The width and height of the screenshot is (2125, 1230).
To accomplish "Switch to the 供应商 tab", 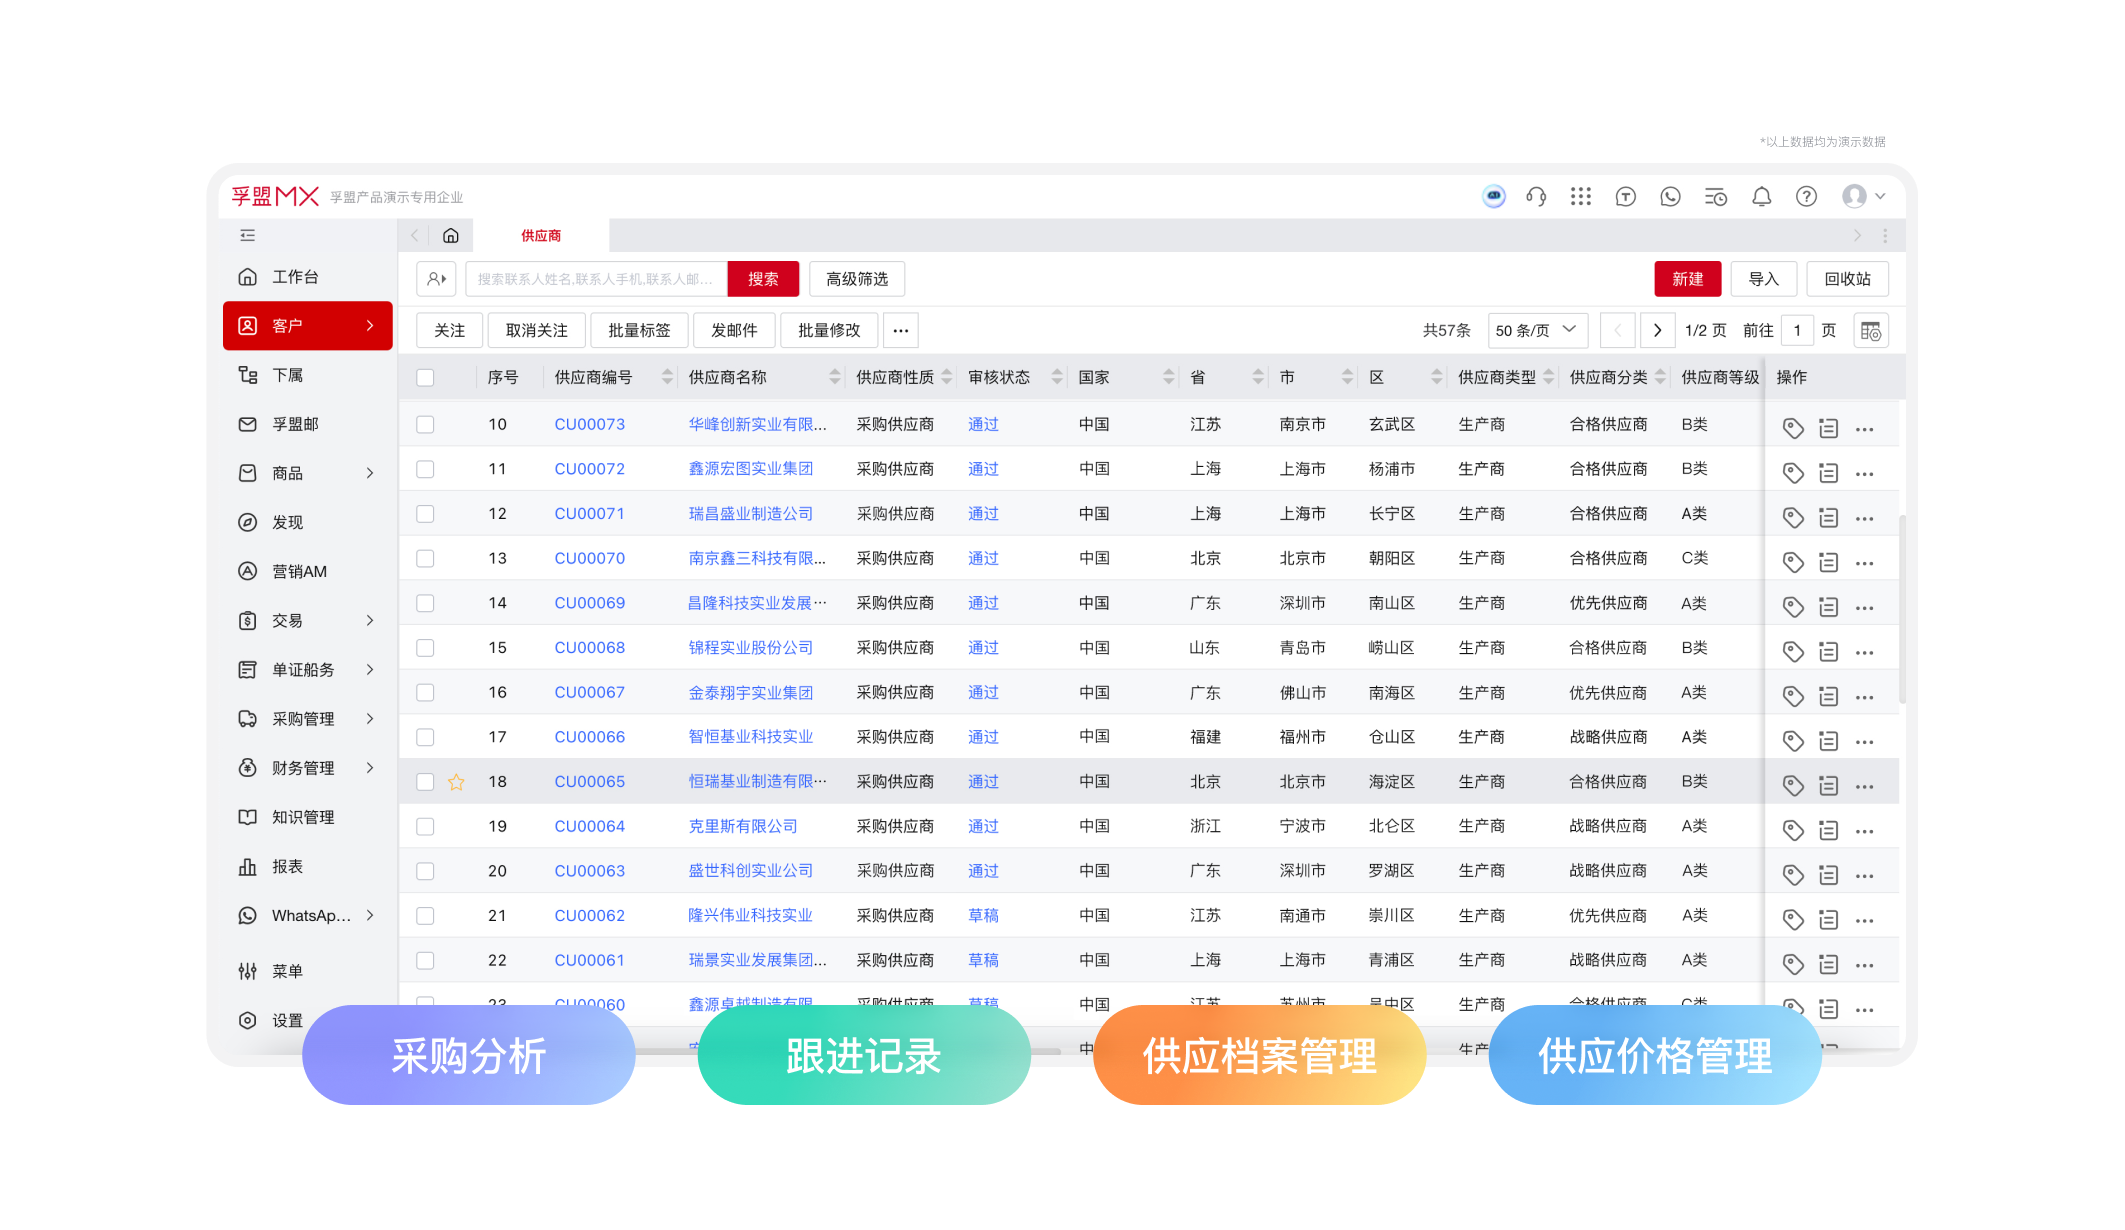I will tap(539, 235).
